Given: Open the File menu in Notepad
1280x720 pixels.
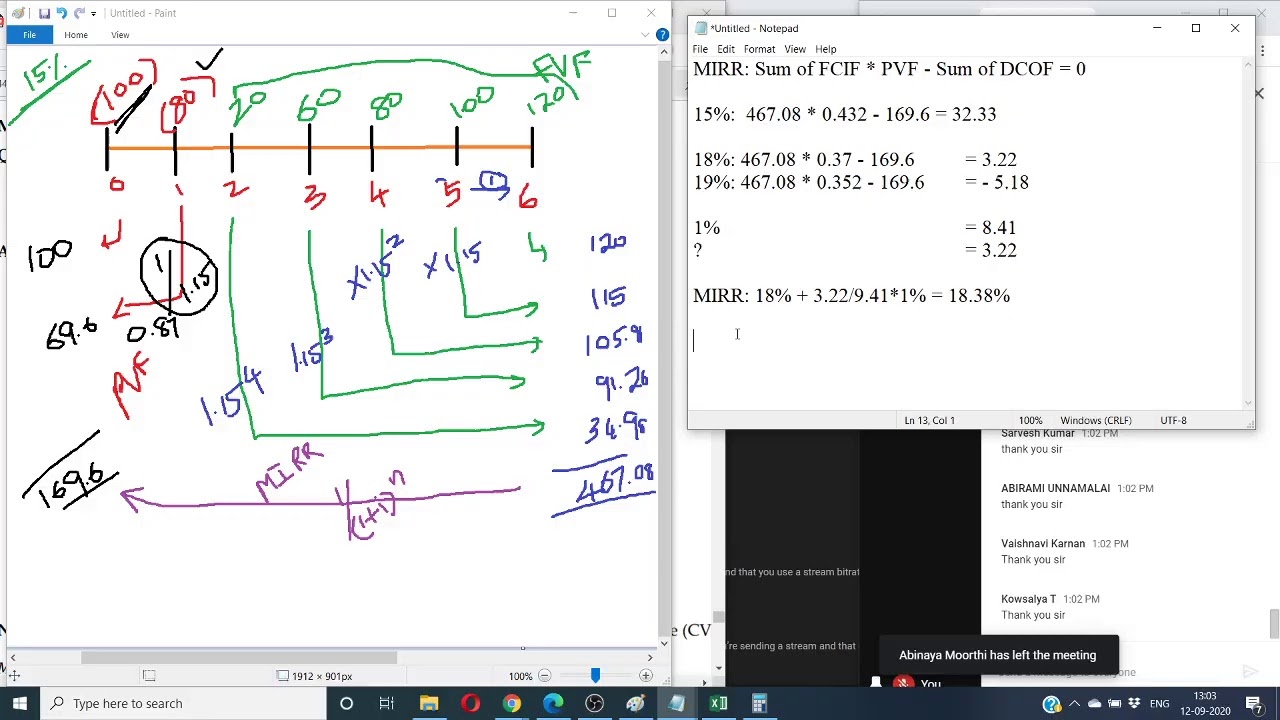Looking at the screenshot, I should pyautogui.click(x=700, y=49).
